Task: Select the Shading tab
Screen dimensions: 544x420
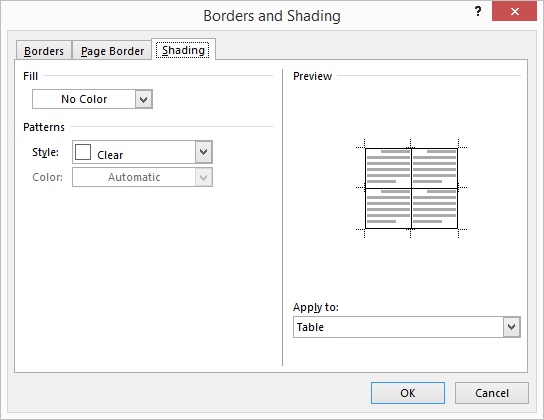Action: coord(183,50)
